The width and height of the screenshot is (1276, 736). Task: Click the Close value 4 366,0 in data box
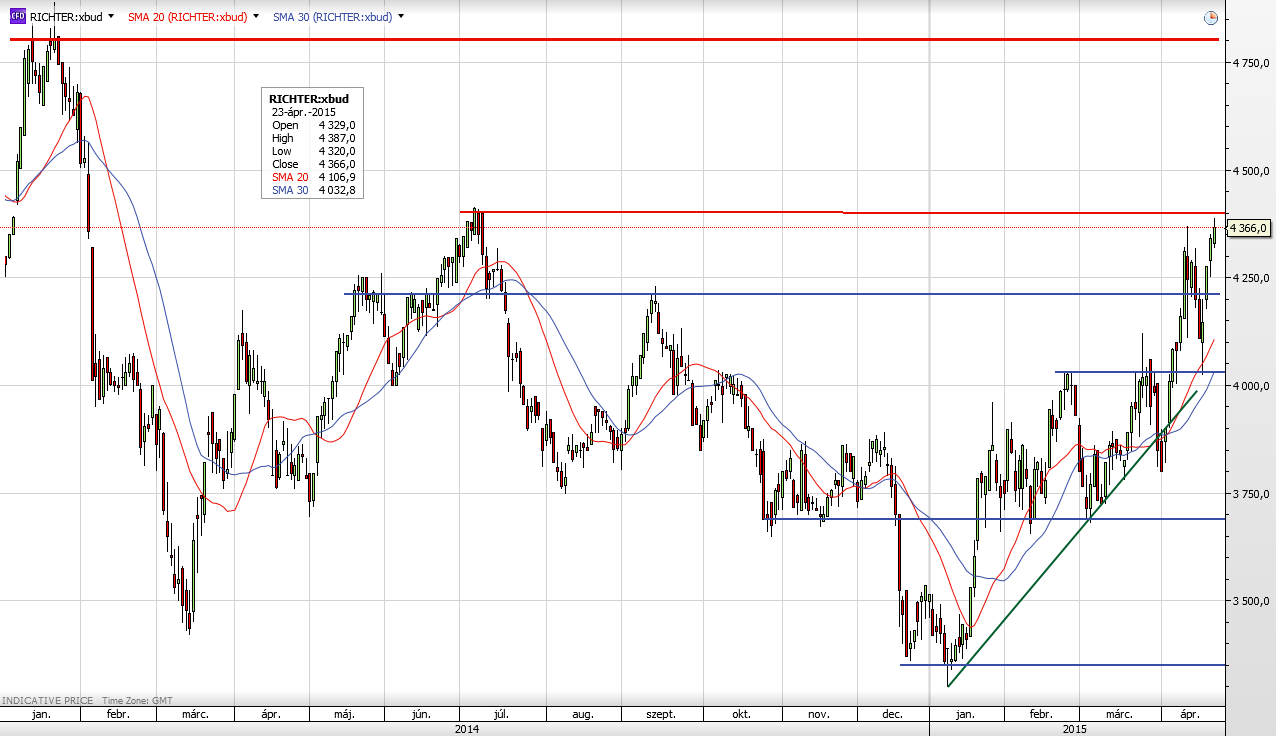pos(337,164)
